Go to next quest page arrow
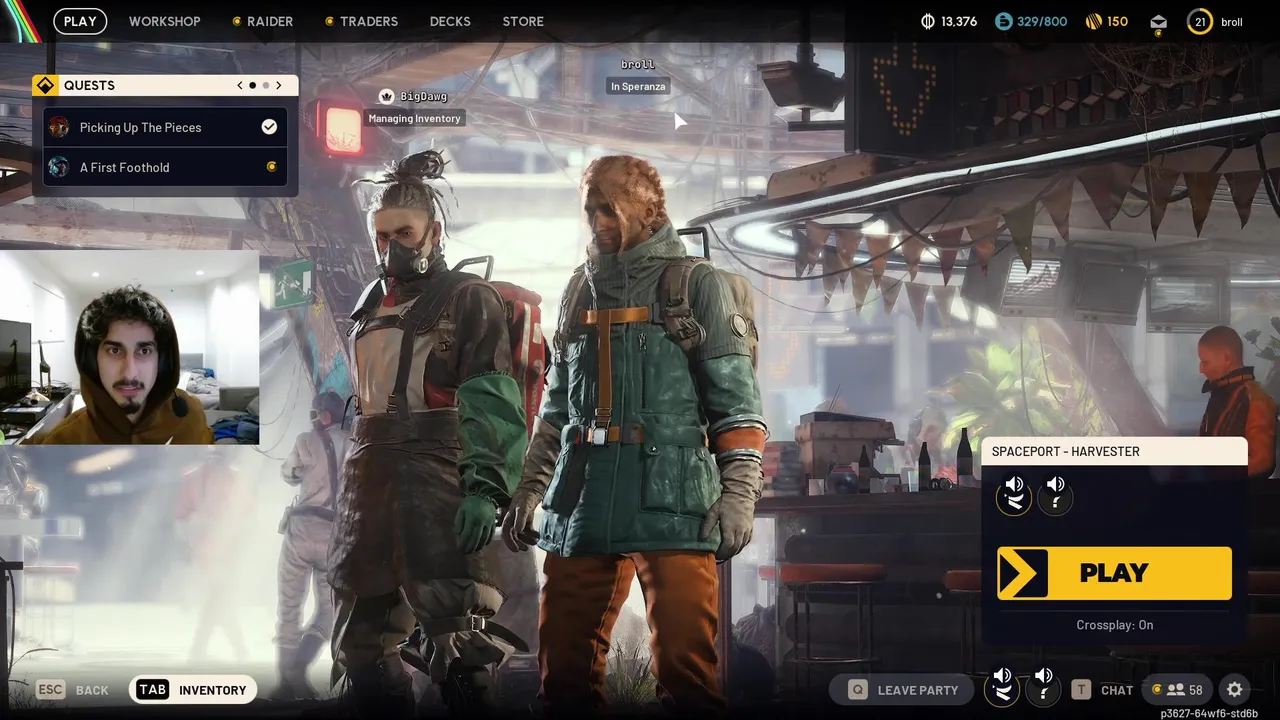The height and width of the screenshot is (720, 1280). tap(279, 85)
